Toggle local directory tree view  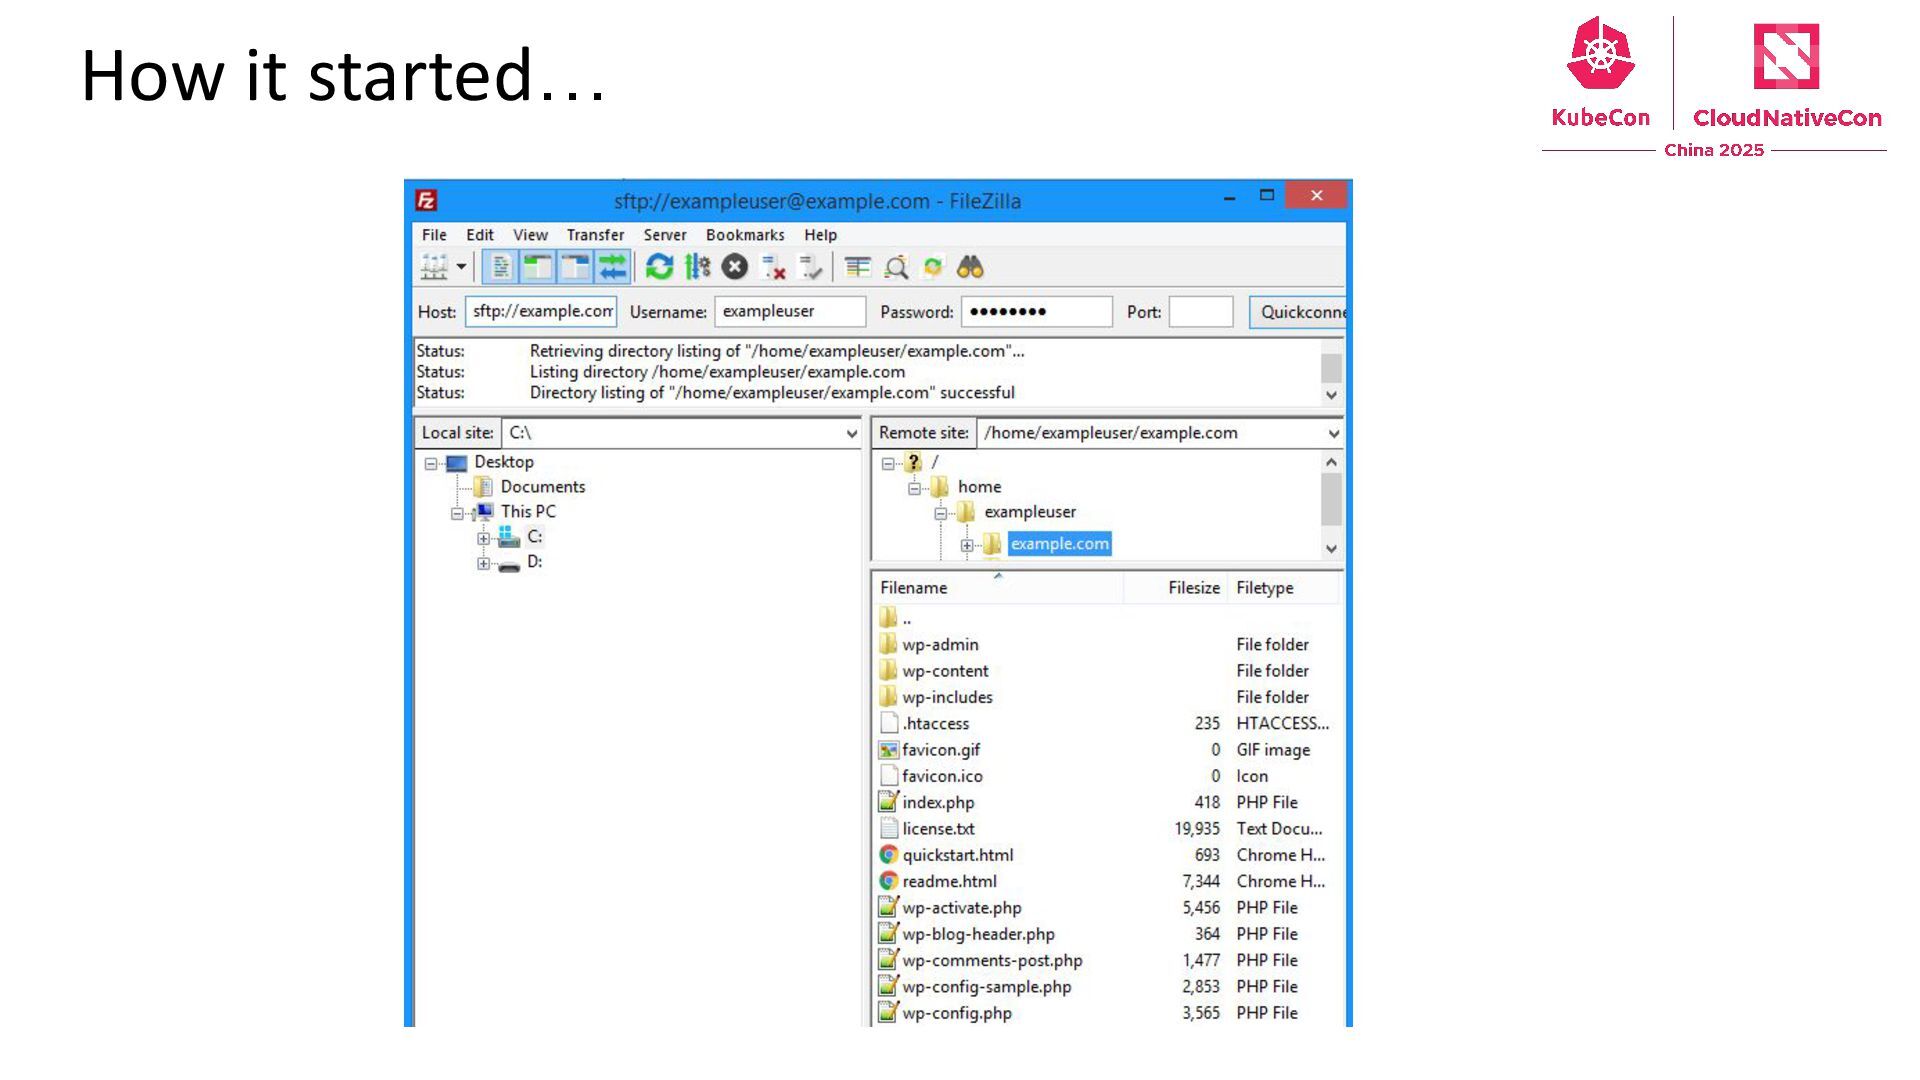538,267
